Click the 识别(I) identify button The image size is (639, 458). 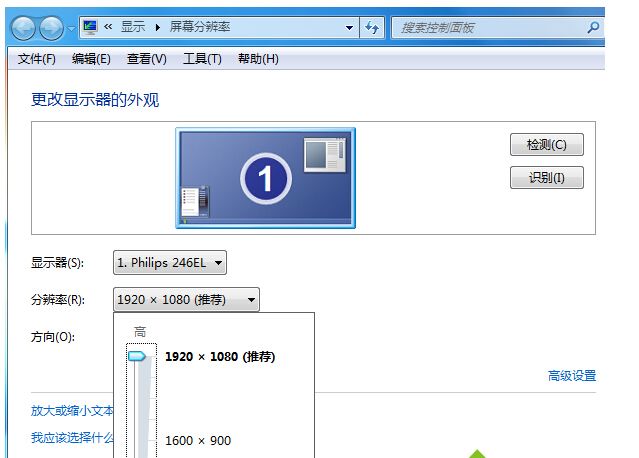point(546,178)
